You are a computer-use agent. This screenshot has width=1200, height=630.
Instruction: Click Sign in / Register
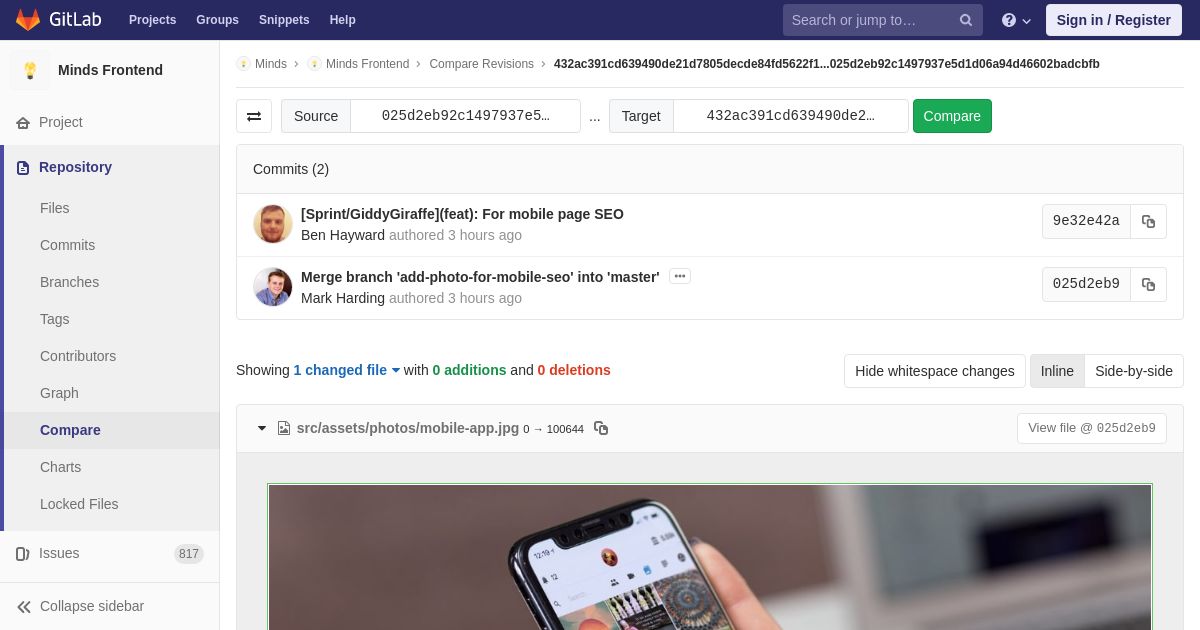1113,20
